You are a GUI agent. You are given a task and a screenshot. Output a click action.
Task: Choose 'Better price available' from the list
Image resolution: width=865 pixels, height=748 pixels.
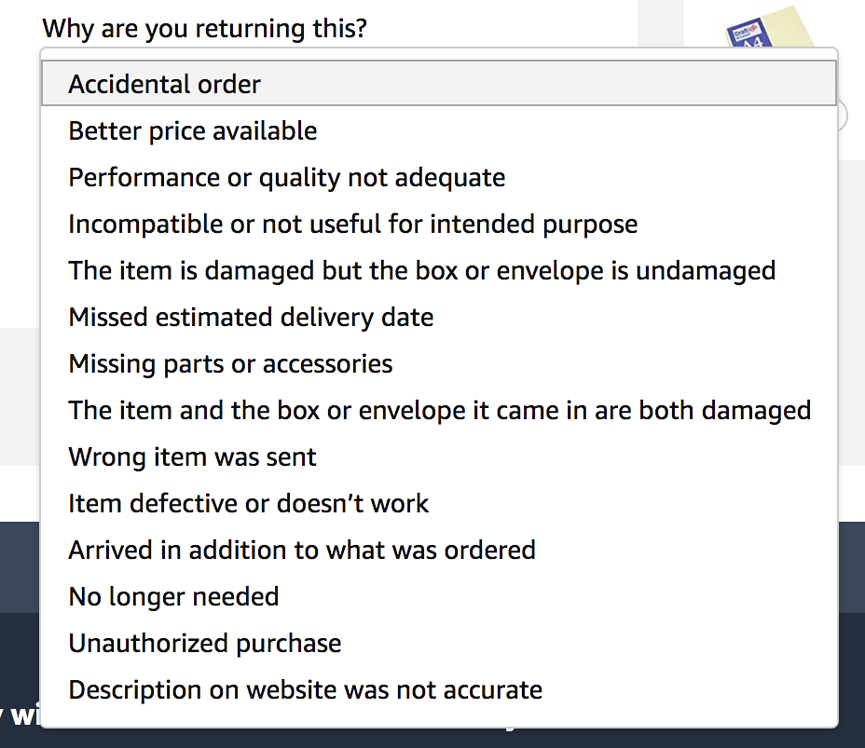coord(191,130)
